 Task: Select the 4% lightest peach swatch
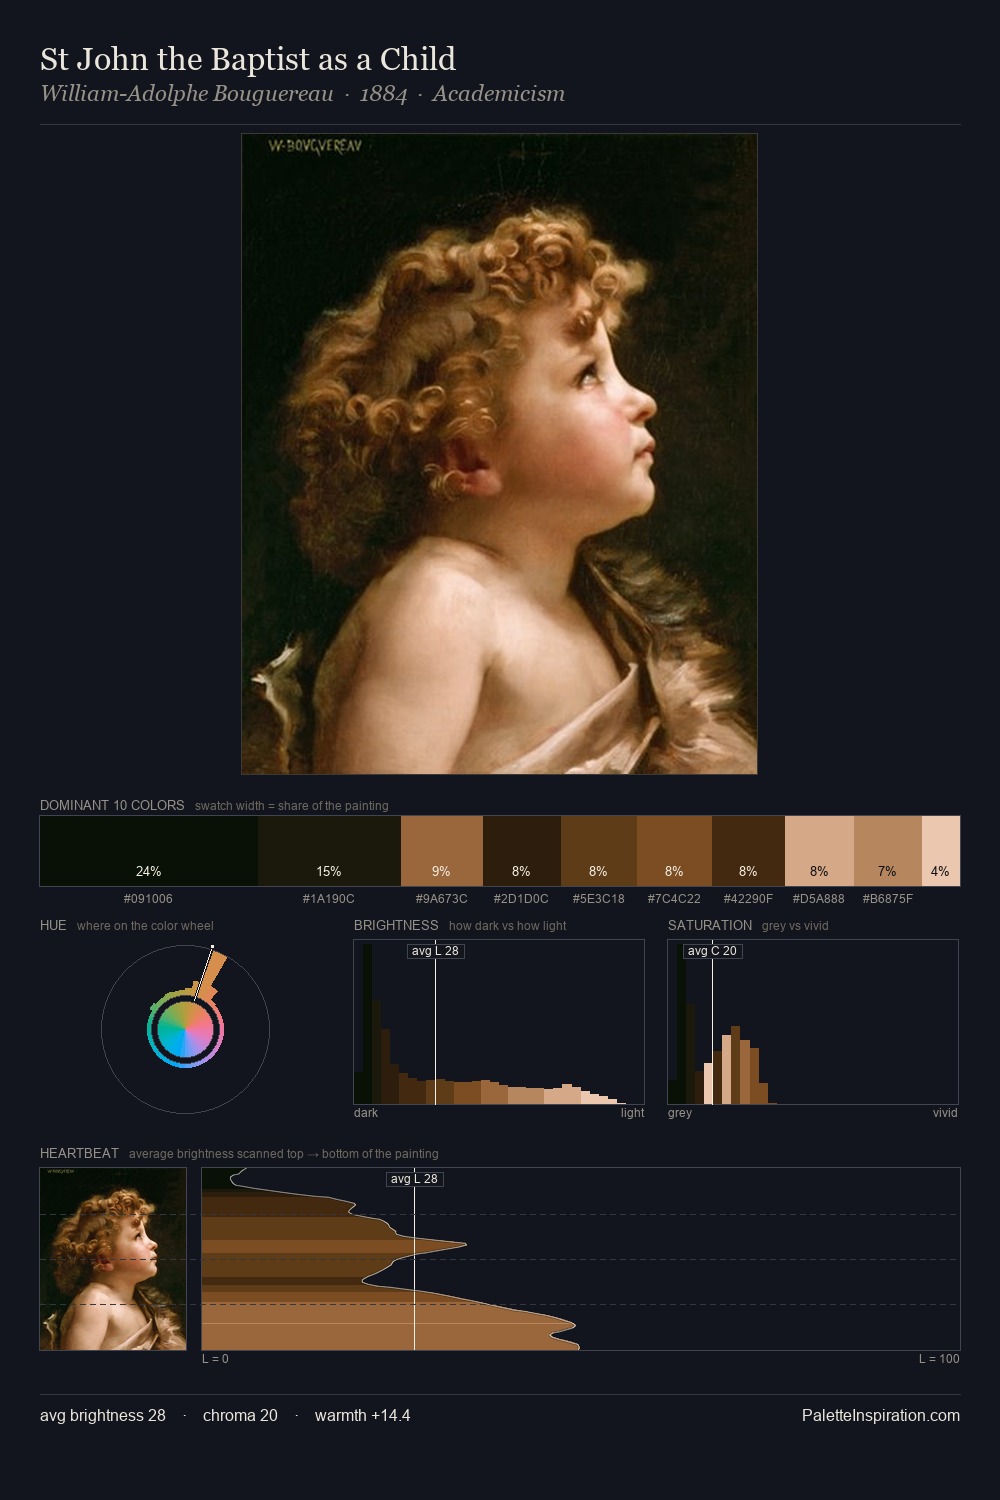[x=941, y=851]
